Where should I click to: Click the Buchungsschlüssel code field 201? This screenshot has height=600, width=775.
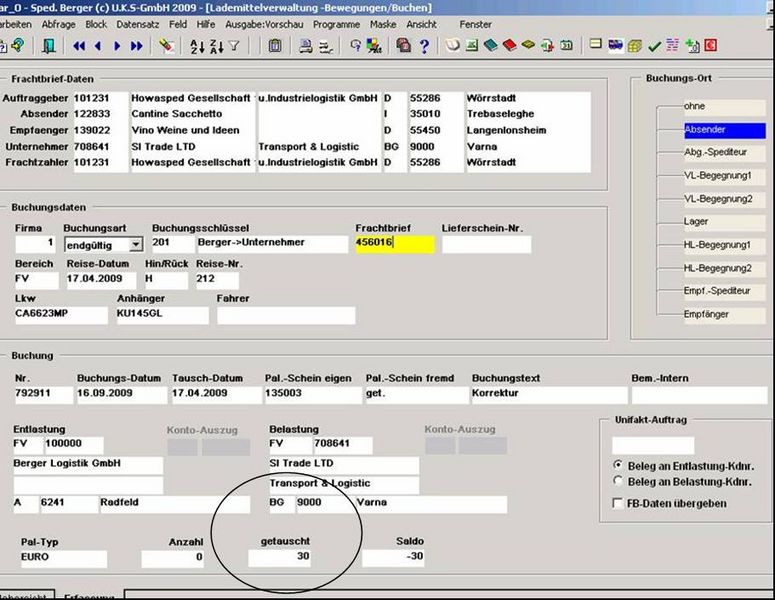[173, 244]
